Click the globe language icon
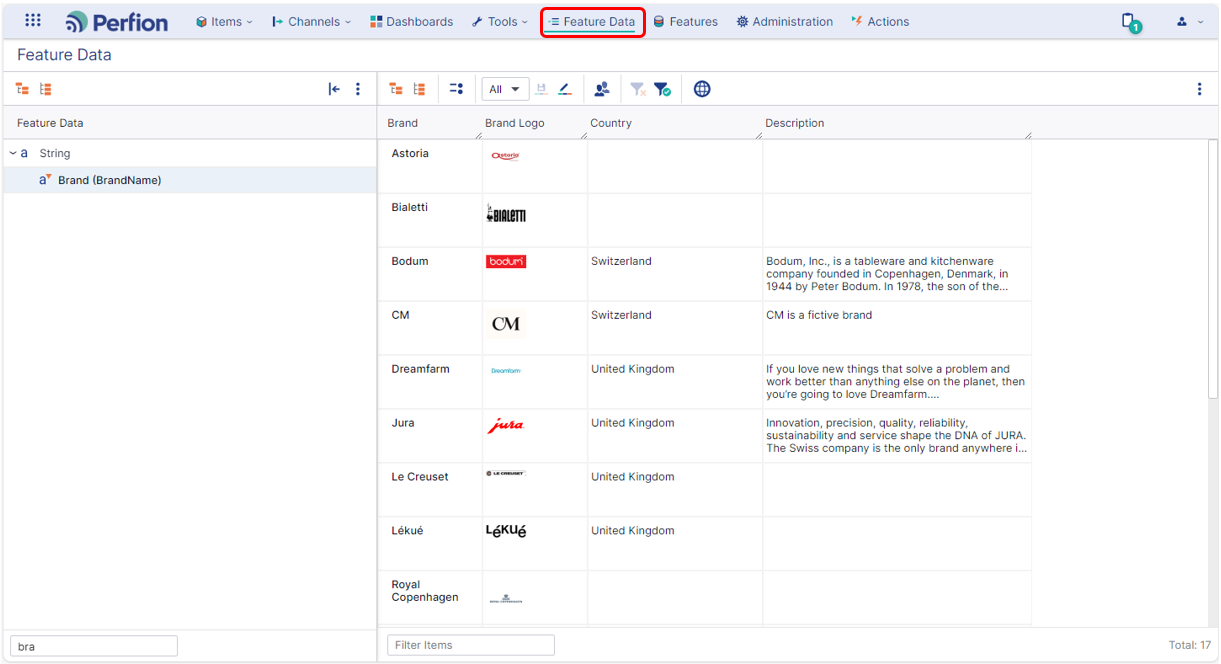Viewport: 1221px width, 664px height. (x=702, y=89)
